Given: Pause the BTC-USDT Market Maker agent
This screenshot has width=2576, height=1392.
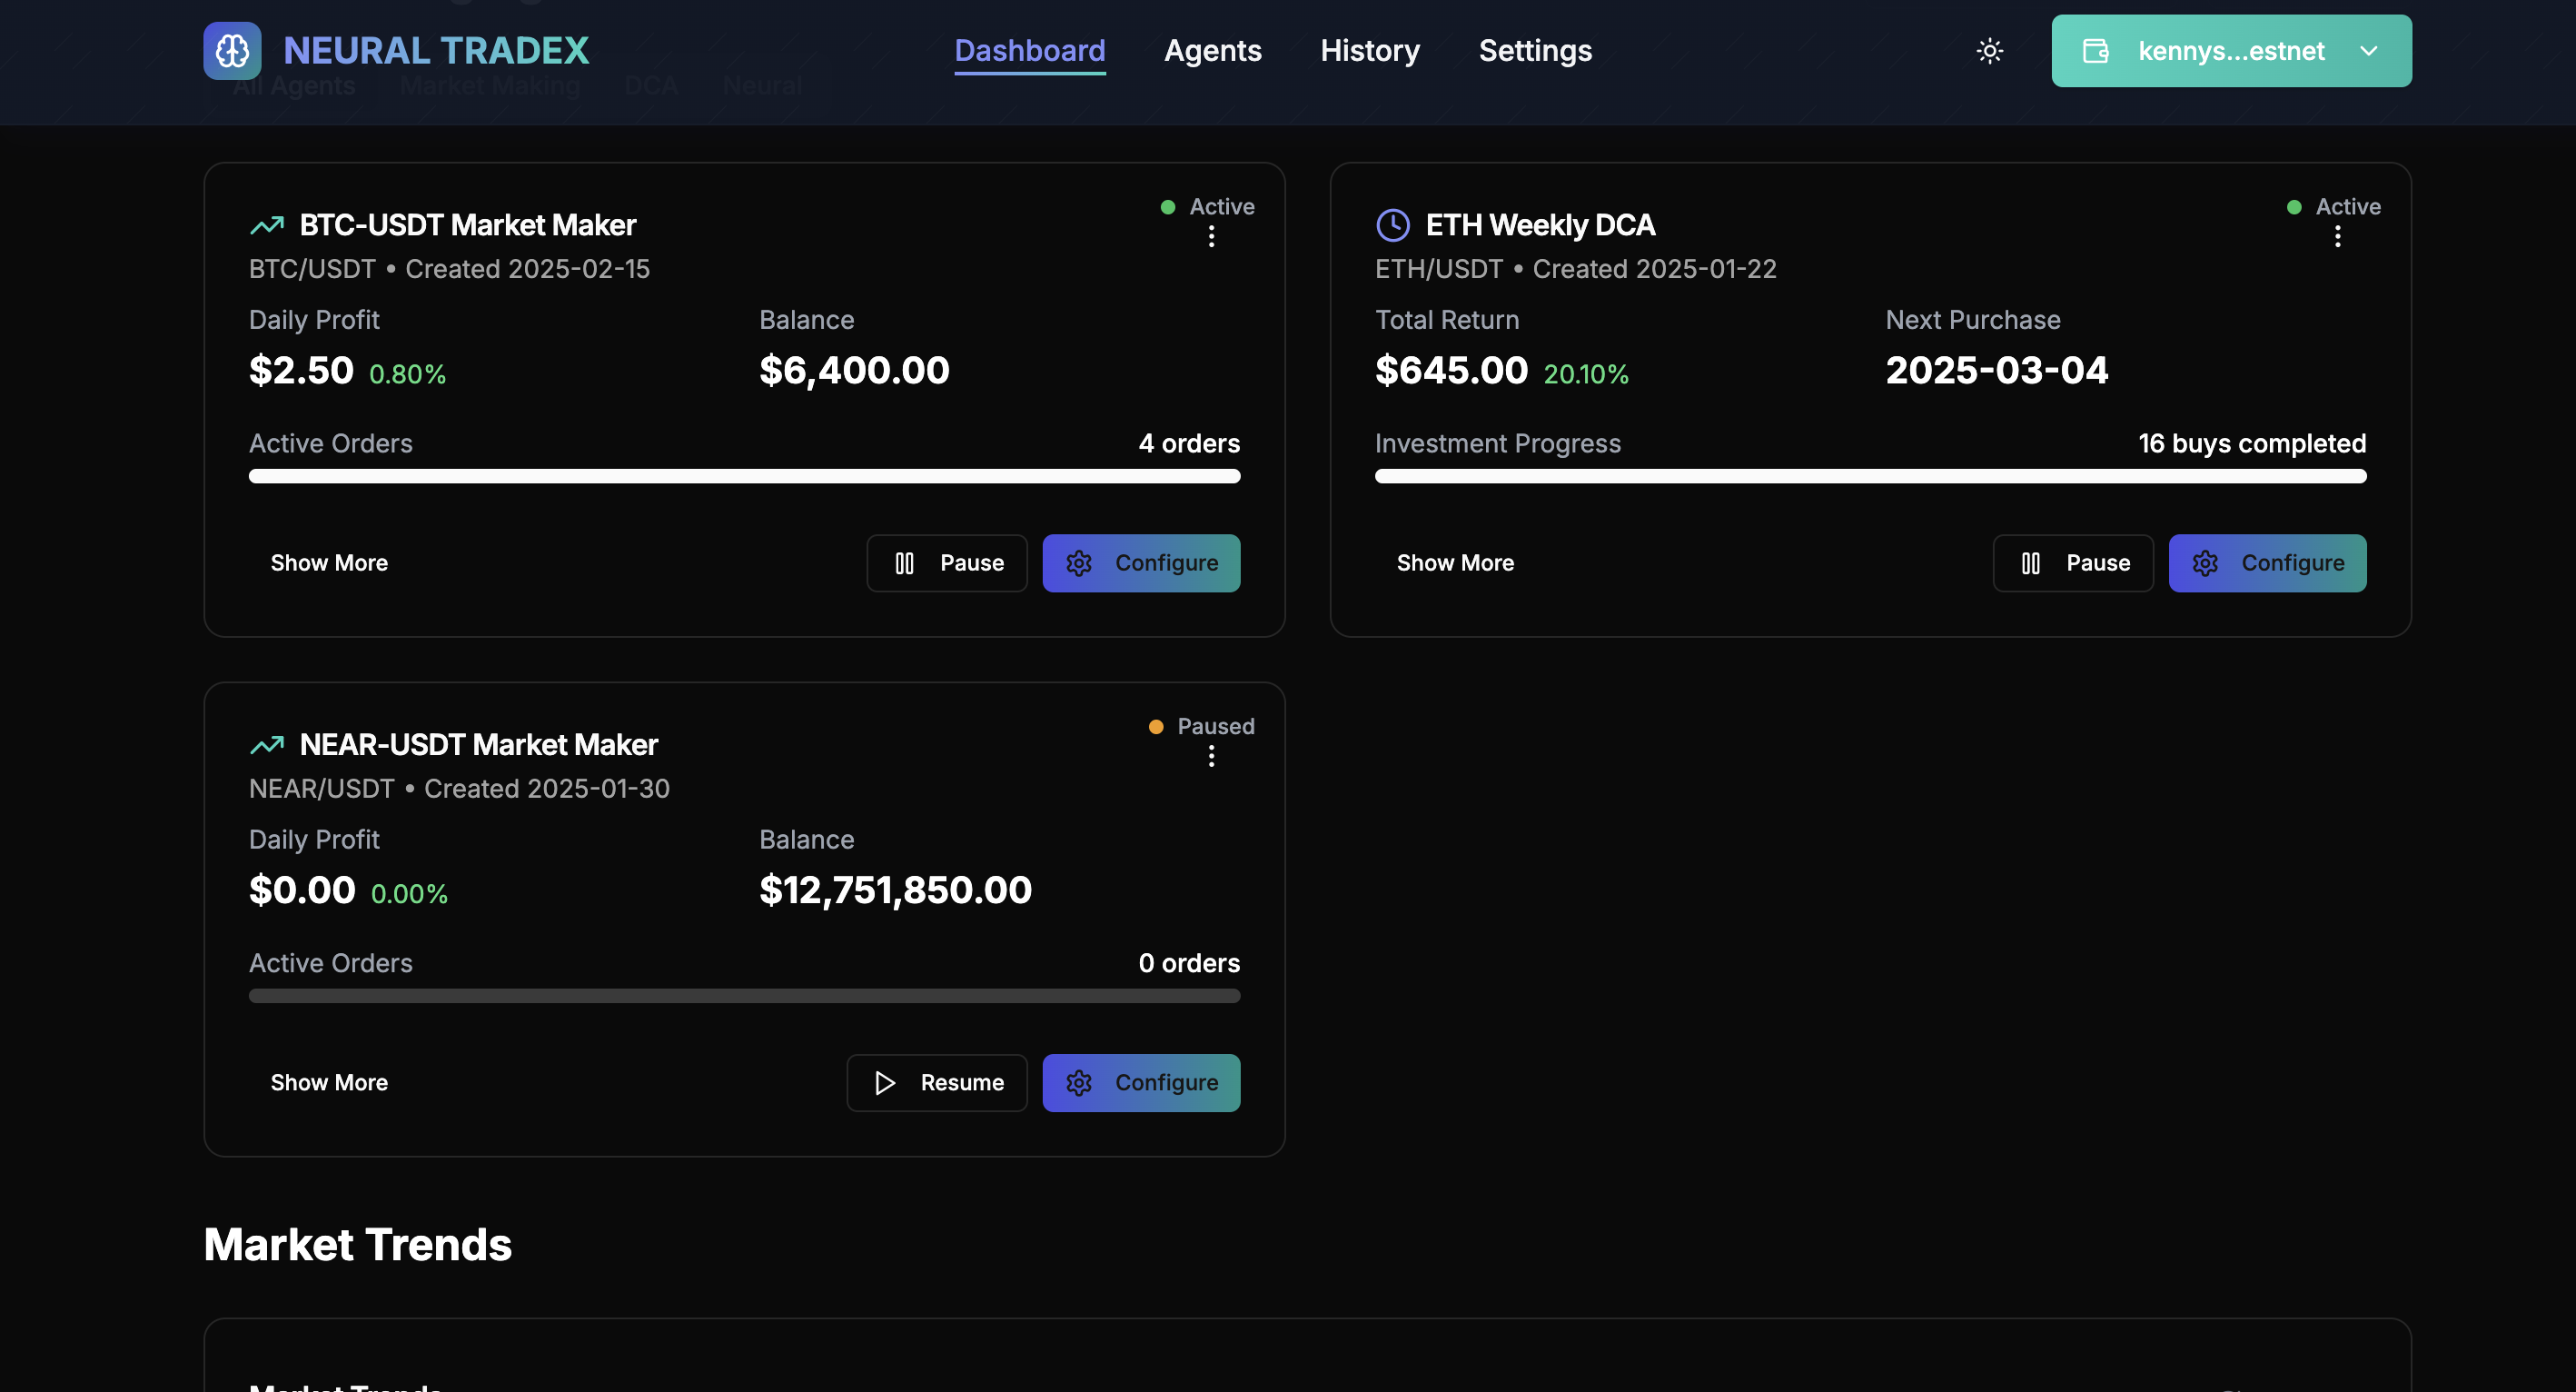Looking at the screenshot, I should (x=946, y=563).
